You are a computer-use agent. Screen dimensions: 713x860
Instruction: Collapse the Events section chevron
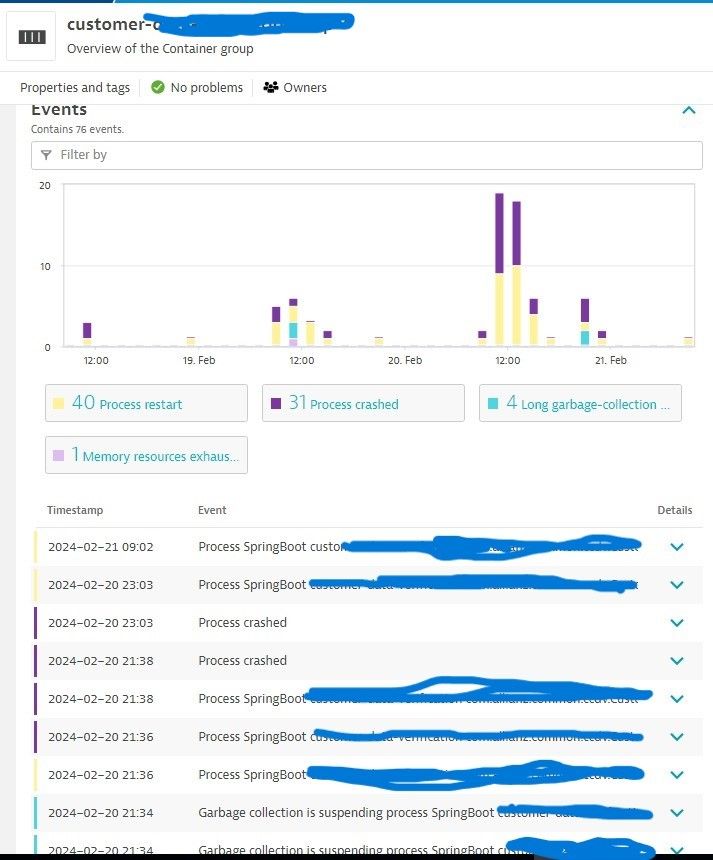[x=688, y=111]
